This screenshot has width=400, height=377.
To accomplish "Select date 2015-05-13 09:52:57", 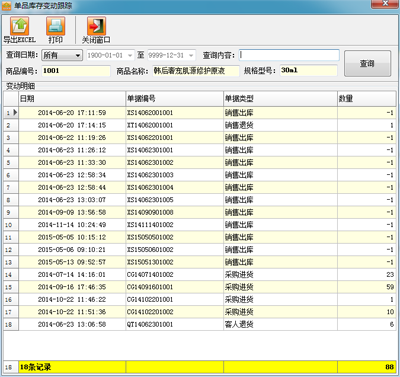I will tap(72, 262).
